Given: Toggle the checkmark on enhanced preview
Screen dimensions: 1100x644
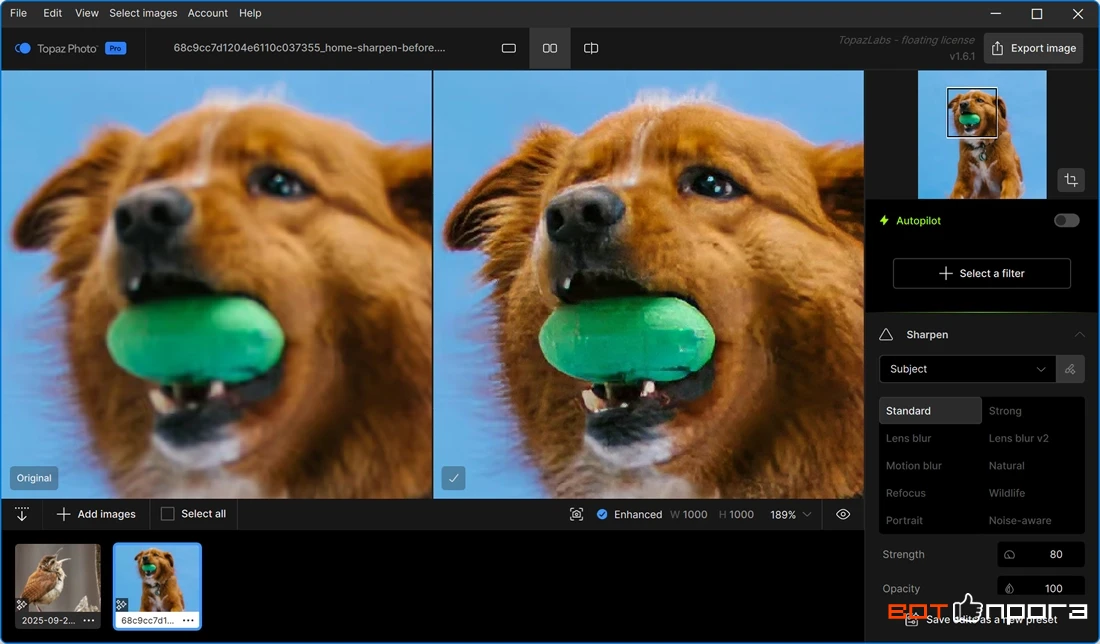Looking at the screenshot, I should (x=453, y=478).
